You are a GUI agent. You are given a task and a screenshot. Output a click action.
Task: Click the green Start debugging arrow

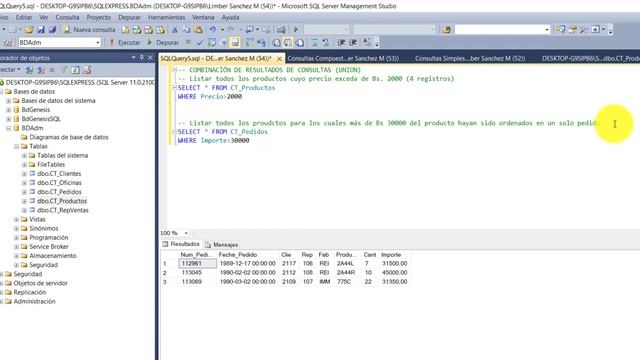coord(296,29)
